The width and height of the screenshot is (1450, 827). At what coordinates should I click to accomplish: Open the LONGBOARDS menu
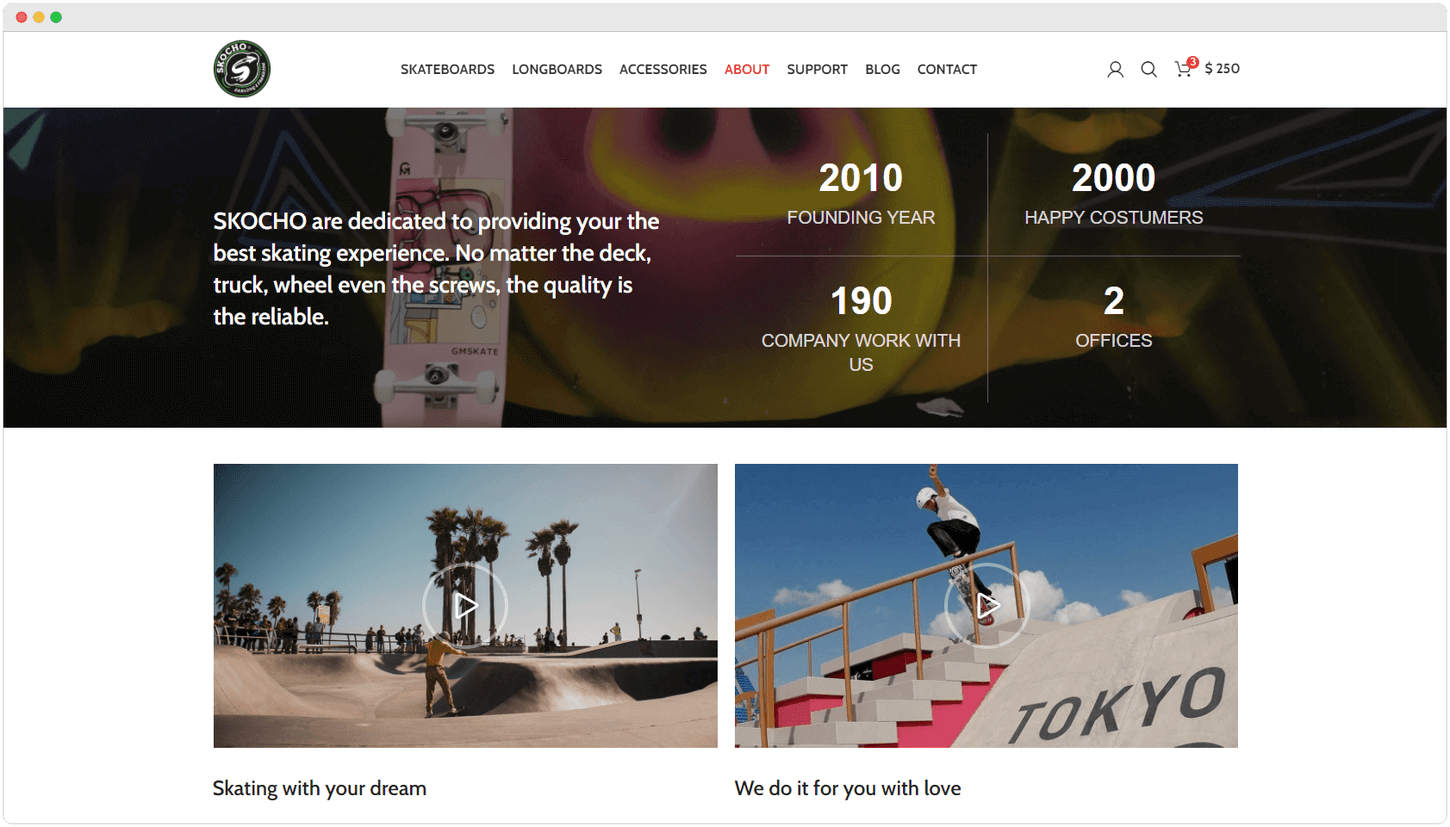pos(557,69)
